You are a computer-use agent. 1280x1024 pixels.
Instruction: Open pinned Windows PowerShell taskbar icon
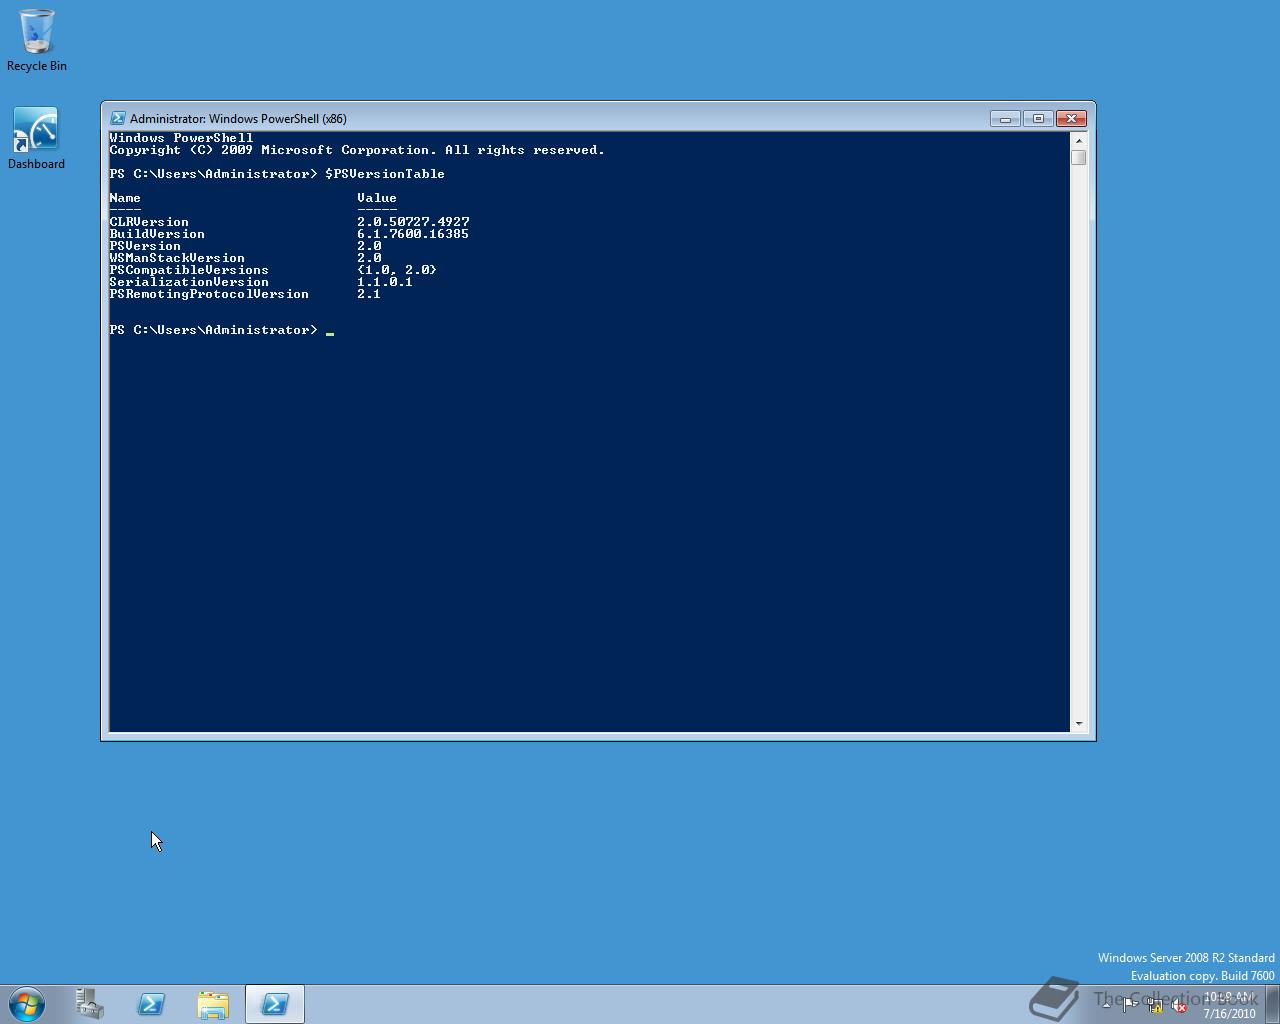(x=151, y=1004)
